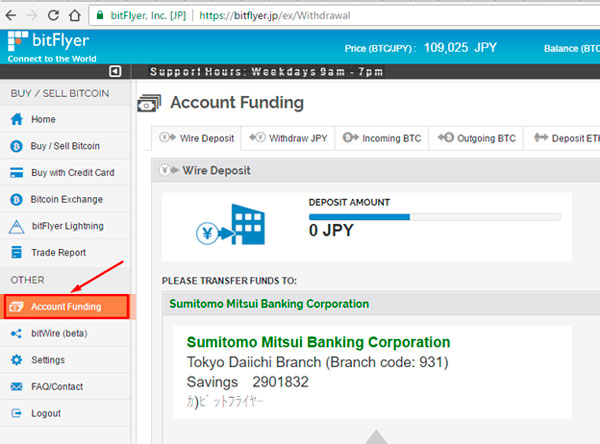Open Buy / Sell Bitcoin page
Image resolution: width=600 pixels, height=444 pixels.
[x=65, y=146]
